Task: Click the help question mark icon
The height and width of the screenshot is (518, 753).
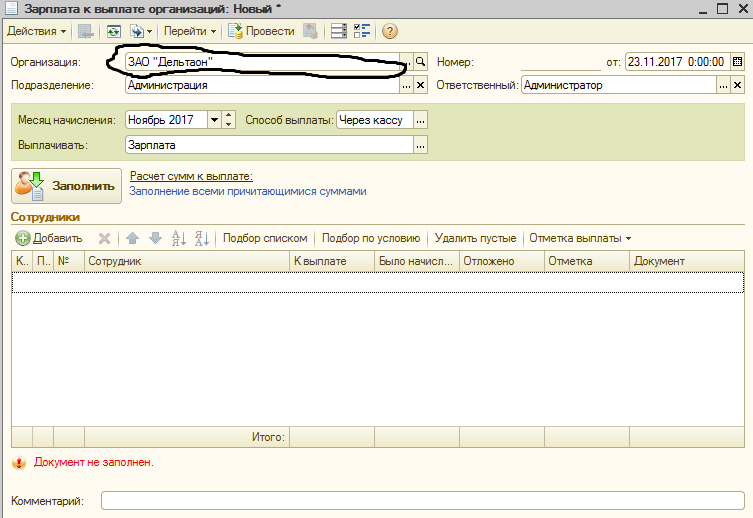Action: point(389,32)
